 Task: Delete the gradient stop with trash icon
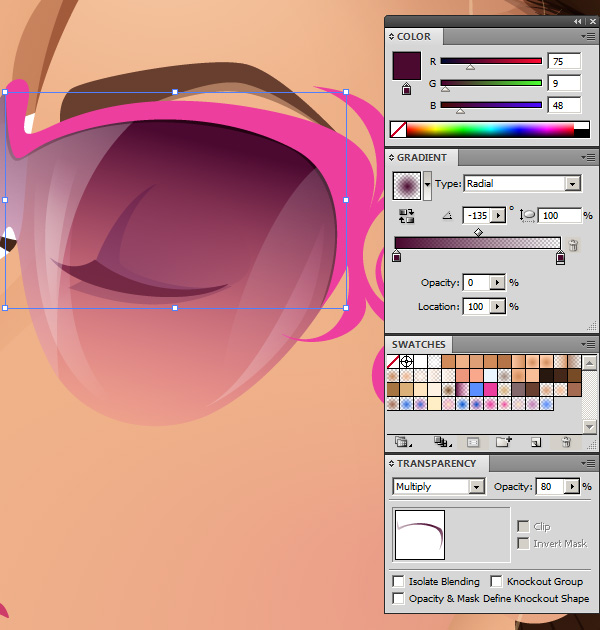tap(574, 245)
